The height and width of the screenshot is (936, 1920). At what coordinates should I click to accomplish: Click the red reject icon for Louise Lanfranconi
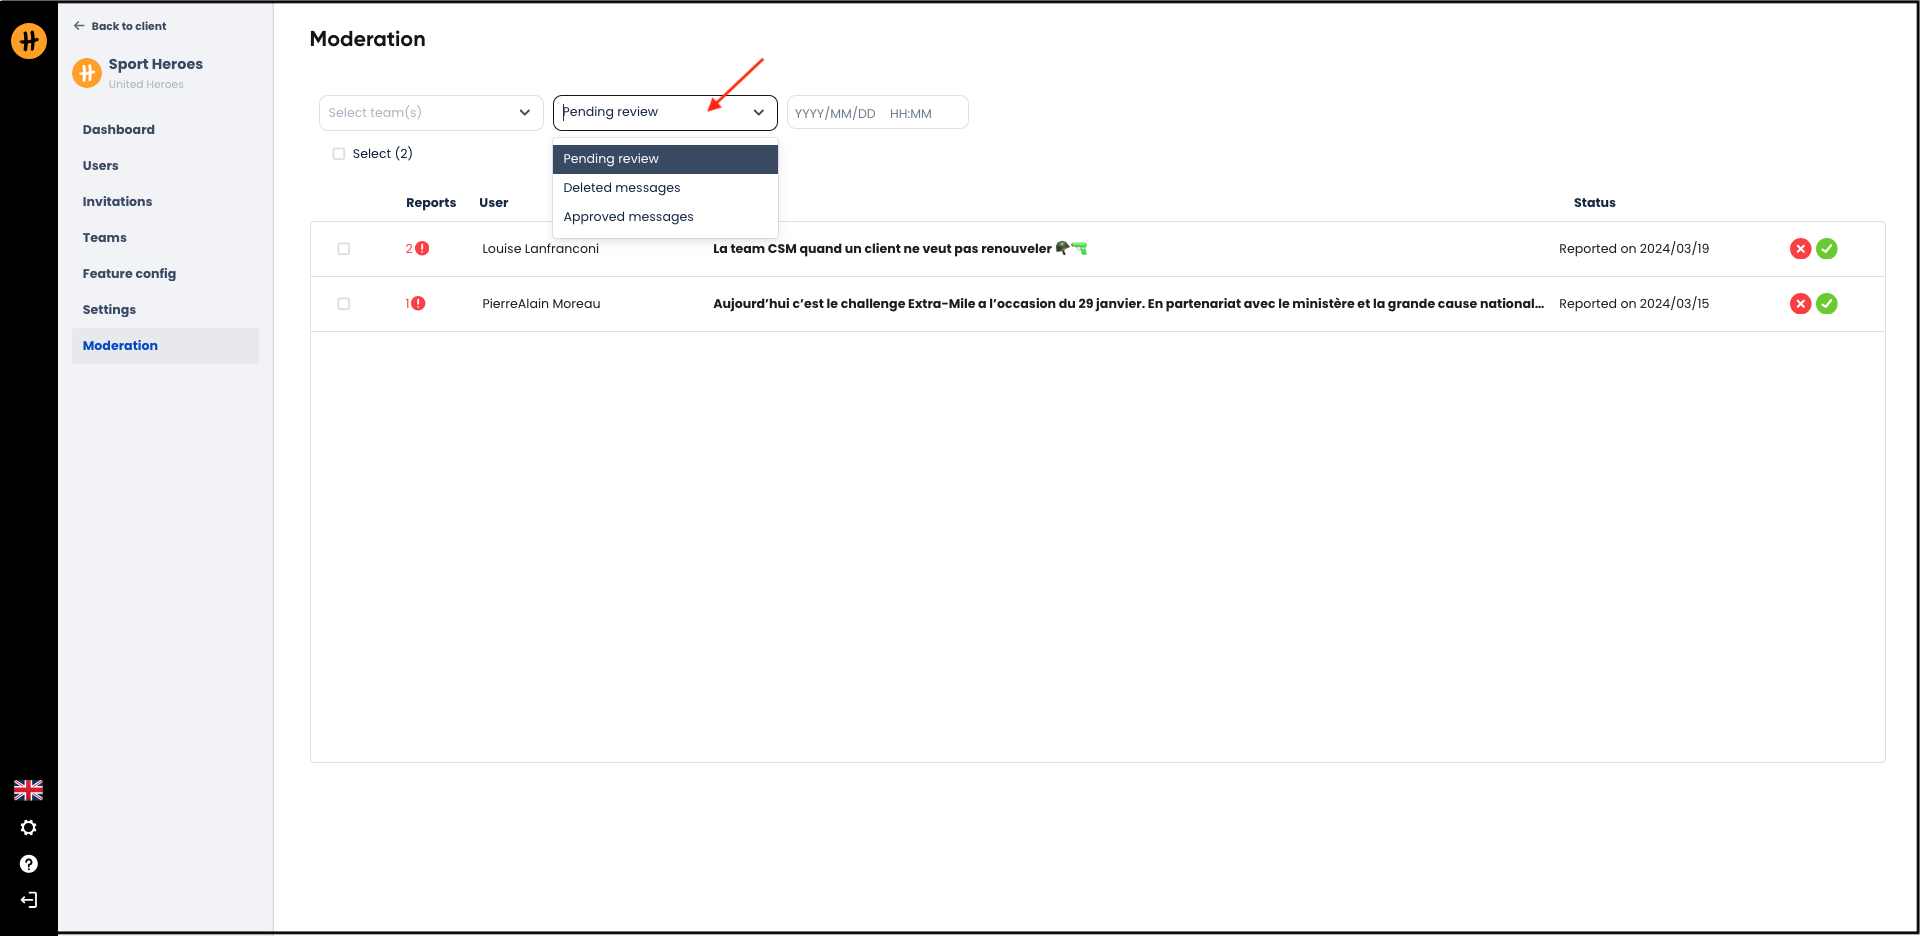(1800, 249)
